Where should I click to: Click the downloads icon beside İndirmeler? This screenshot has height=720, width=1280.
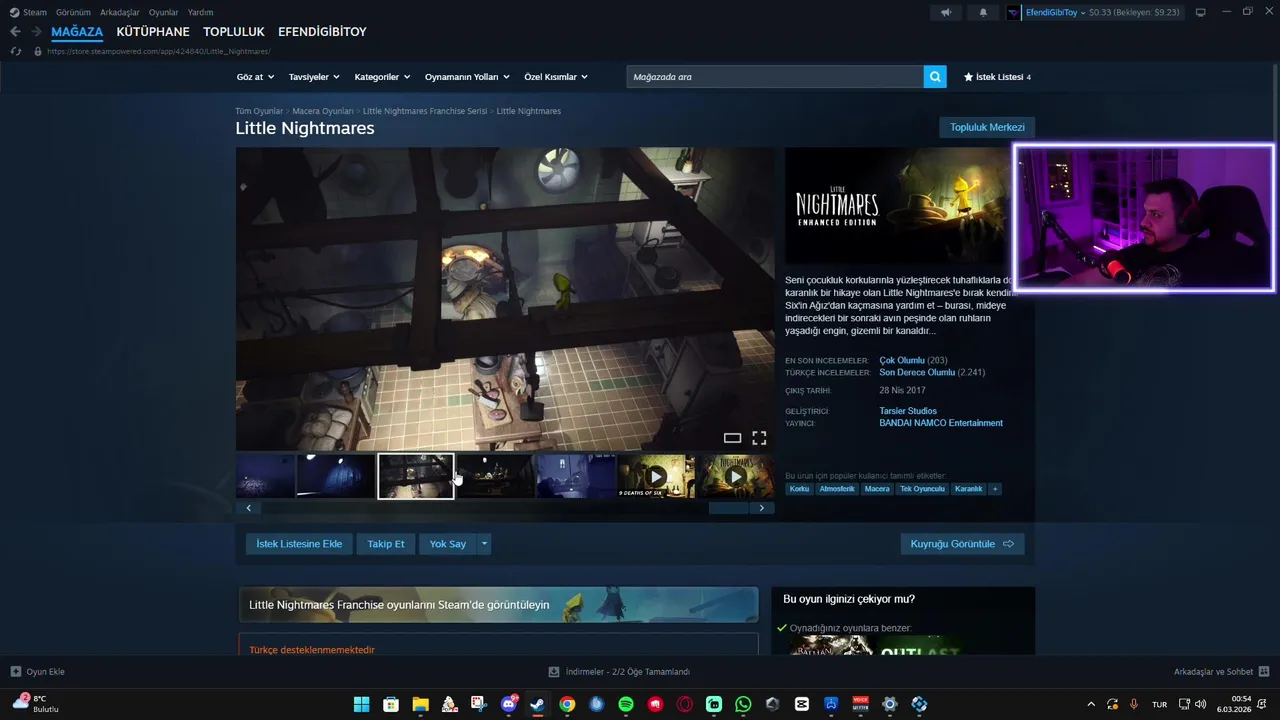(x=554, y=672)
